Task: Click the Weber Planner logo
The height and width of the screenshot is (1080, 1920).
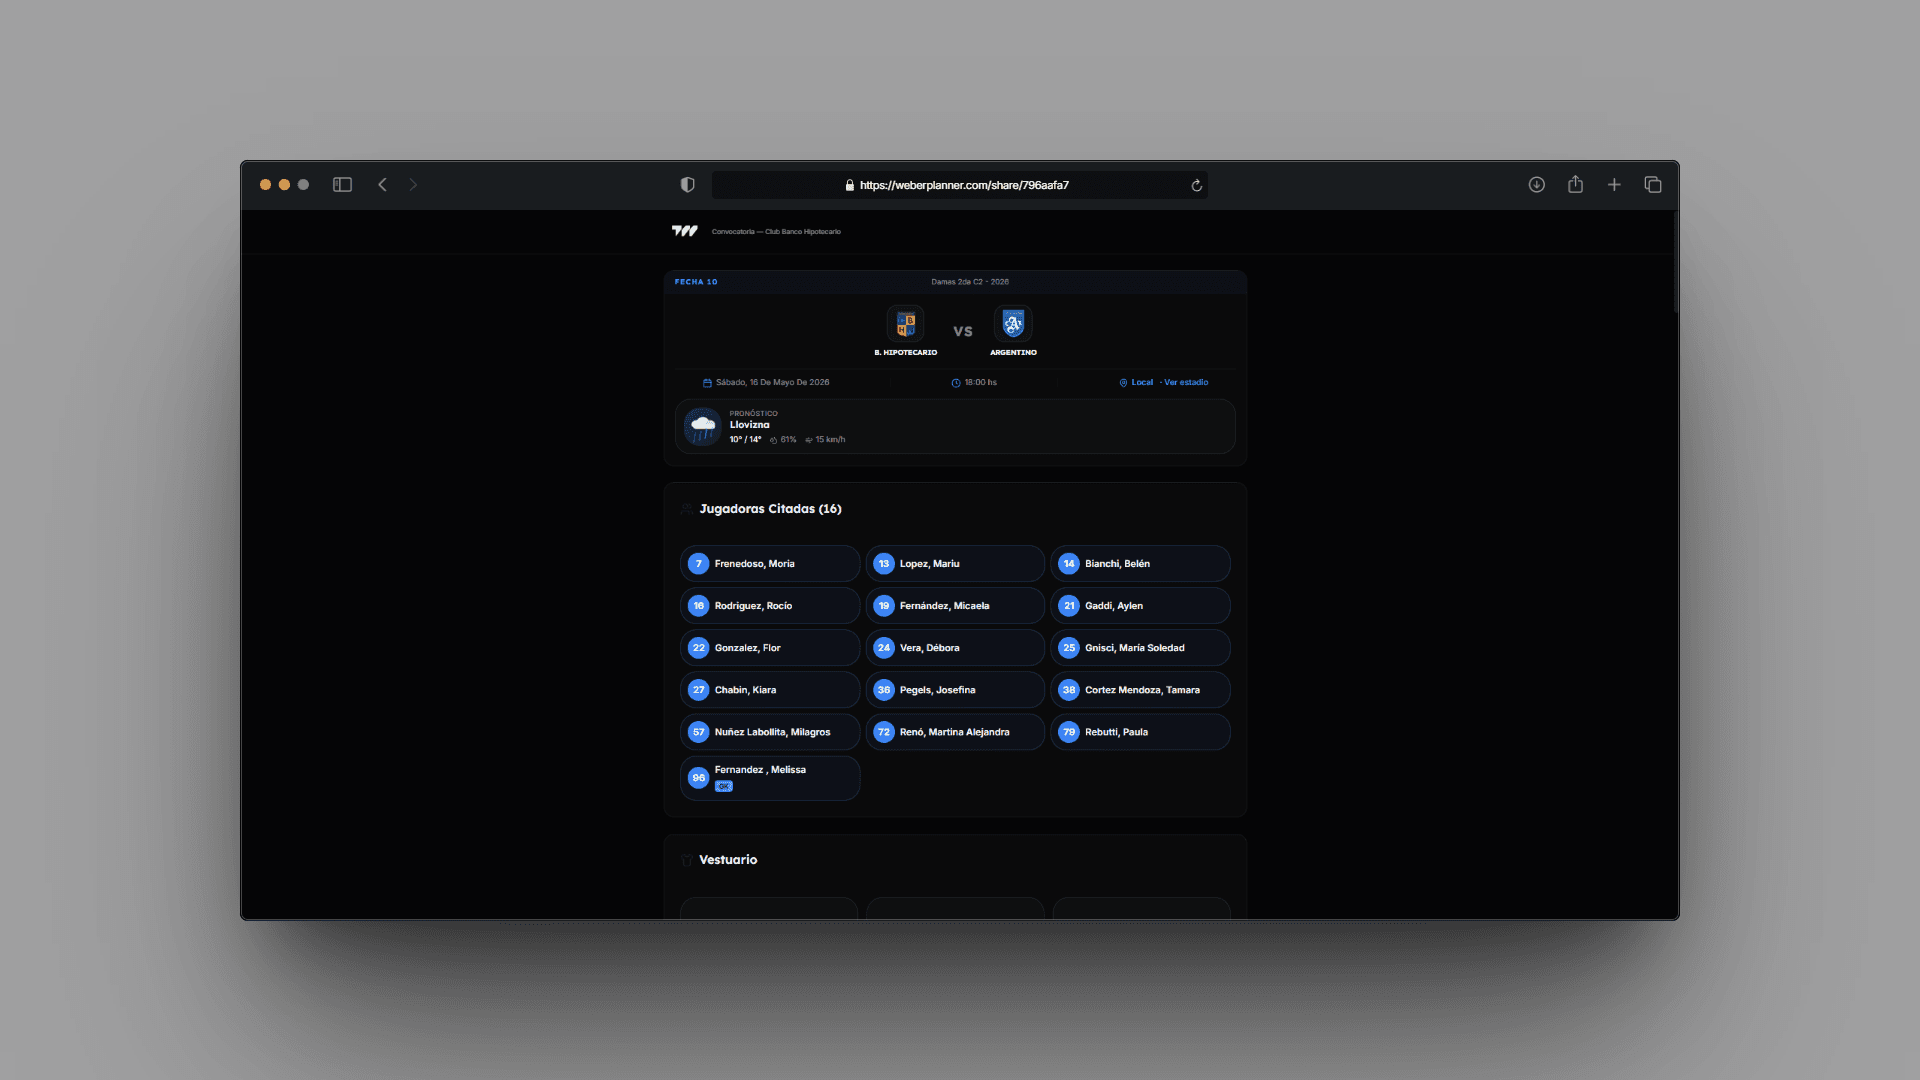Action: 685,231
